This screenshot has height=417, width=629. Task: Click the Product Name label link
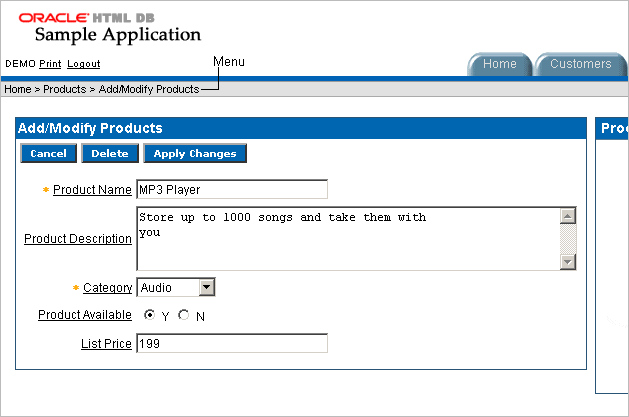point(92,190)
